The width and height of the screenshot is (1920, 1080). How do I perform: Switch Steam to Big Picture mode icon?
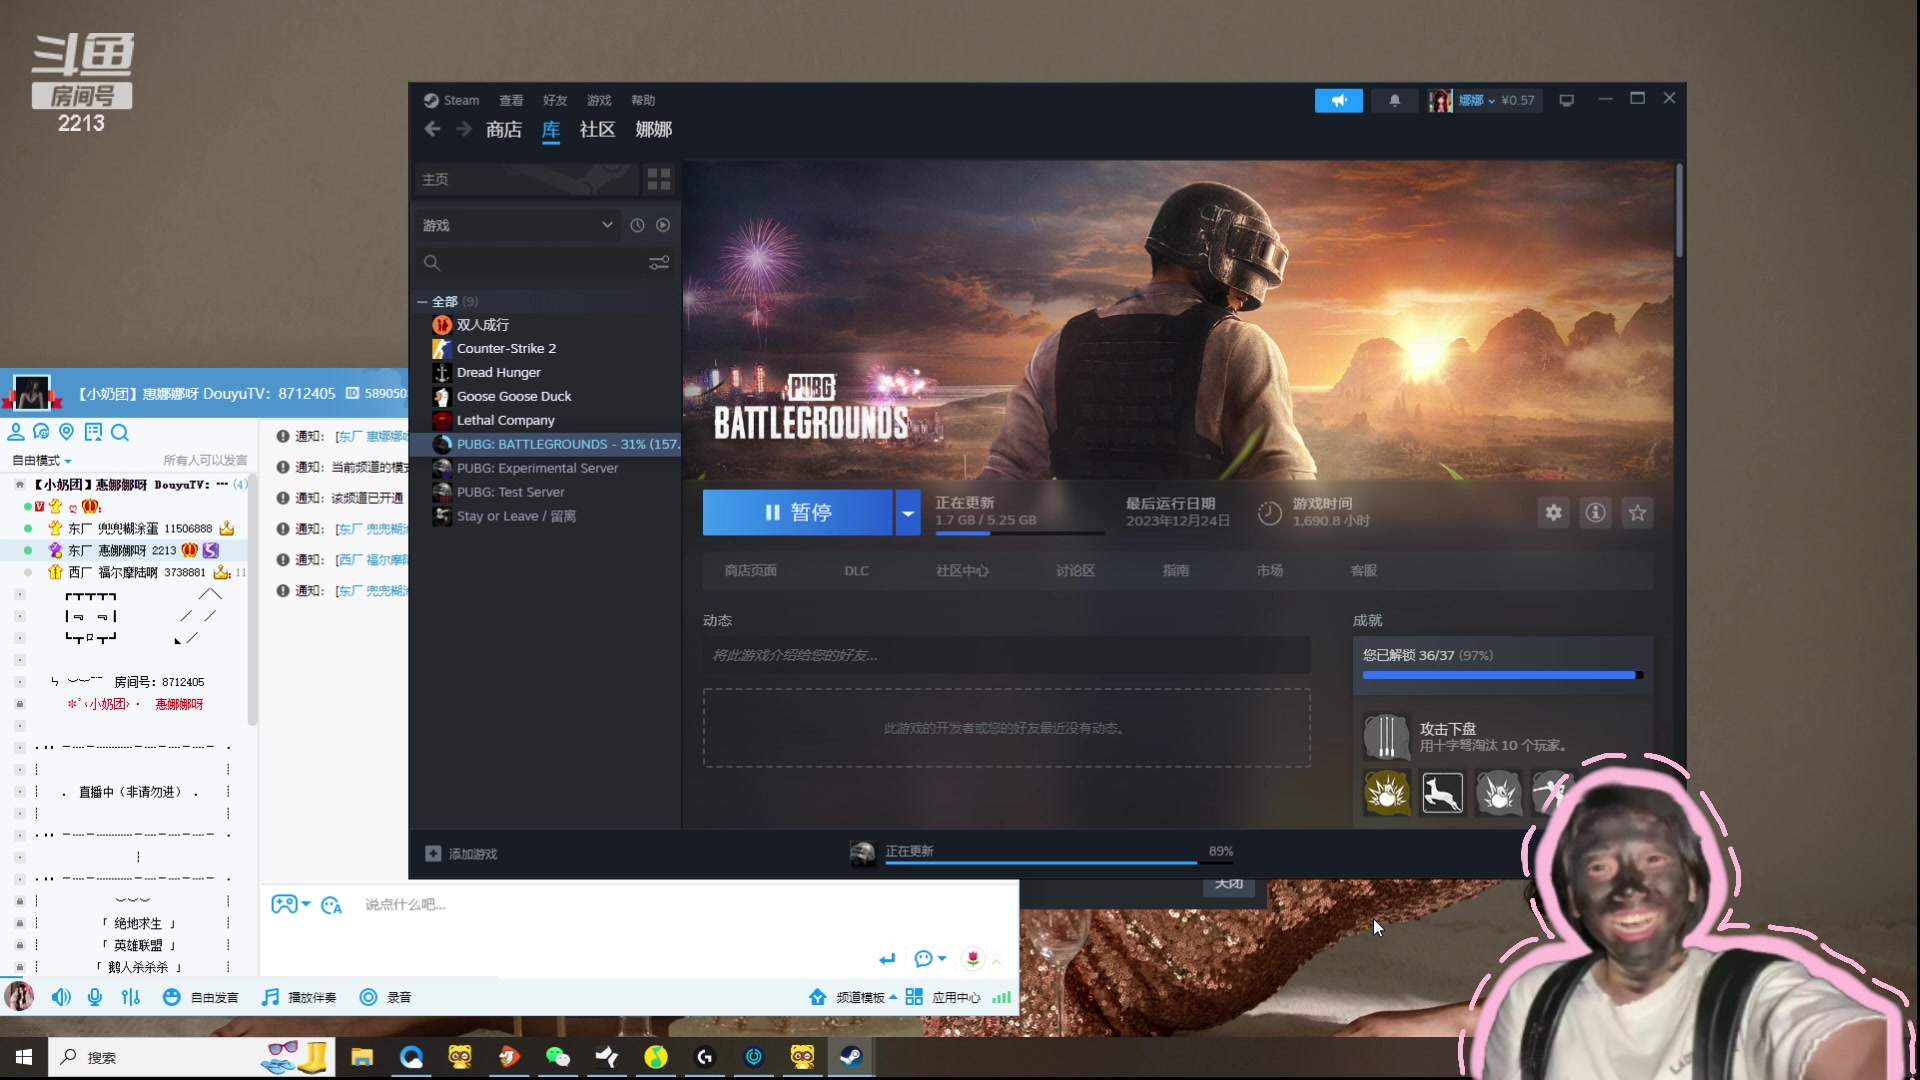point(1566,100)
